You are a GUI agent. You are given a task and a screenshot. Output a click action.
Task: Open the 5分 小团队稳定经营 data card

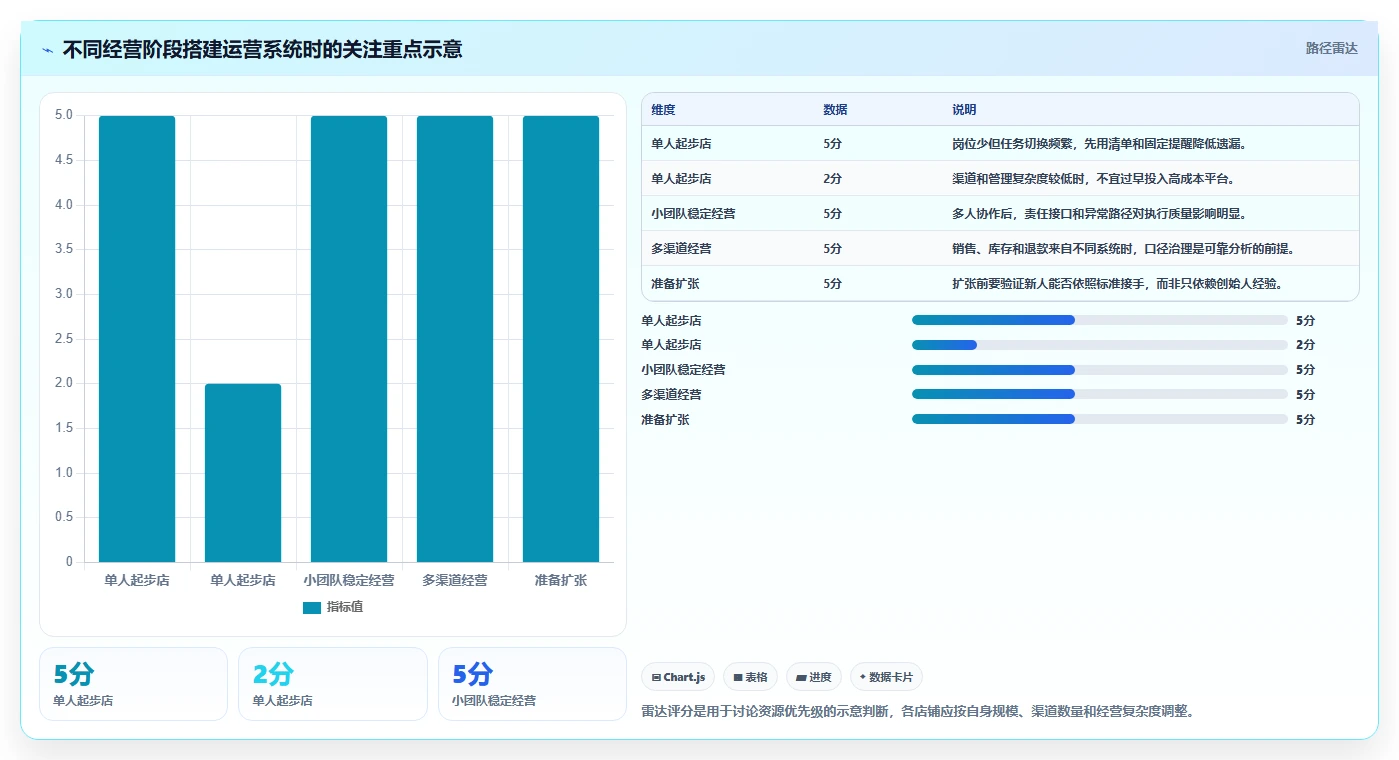click(x=532, y=684)
